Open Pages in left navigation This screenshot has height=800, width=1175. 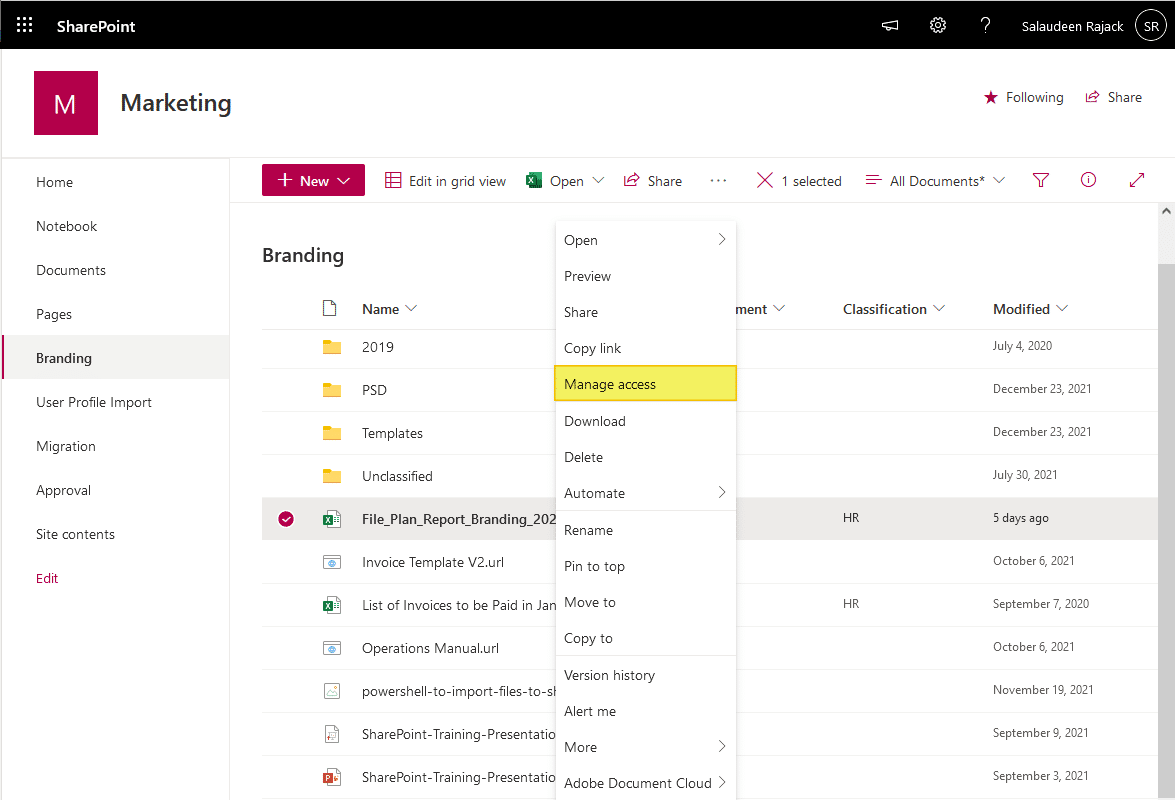click(54, 315)
